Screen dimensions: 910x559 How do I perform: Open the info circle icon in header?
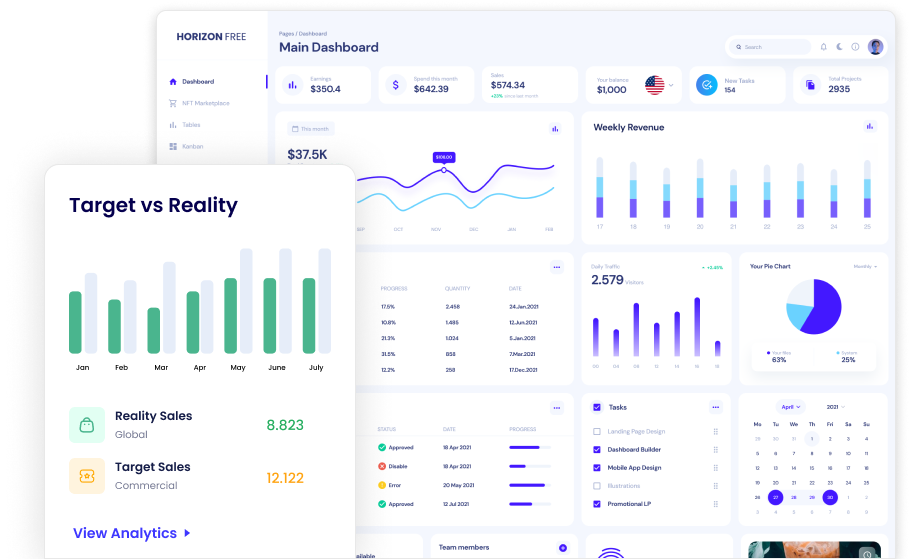click(855, 47)
